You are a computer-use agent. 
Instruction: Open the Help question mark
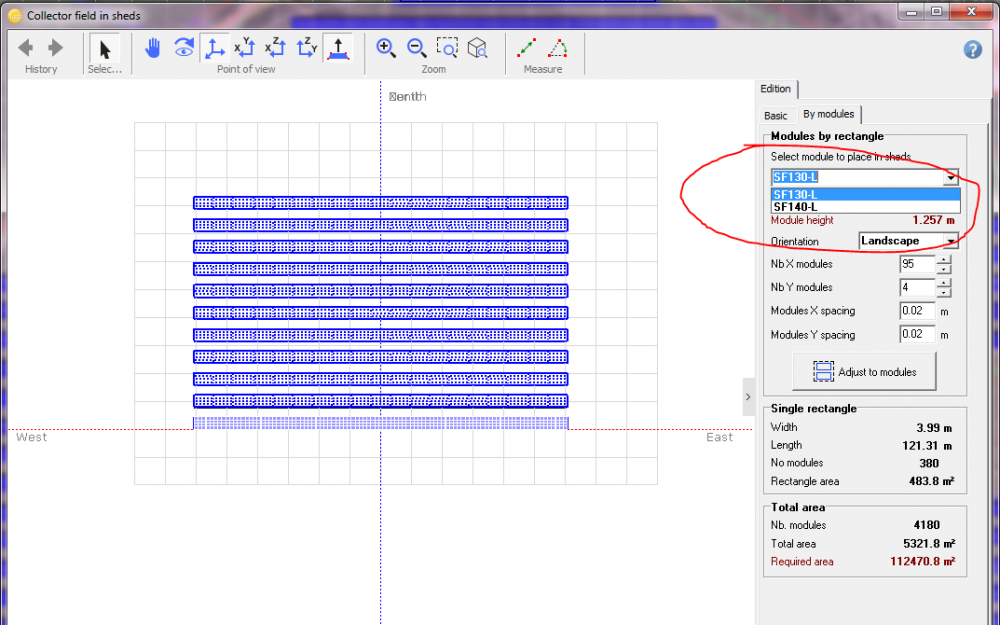[972, 49]
